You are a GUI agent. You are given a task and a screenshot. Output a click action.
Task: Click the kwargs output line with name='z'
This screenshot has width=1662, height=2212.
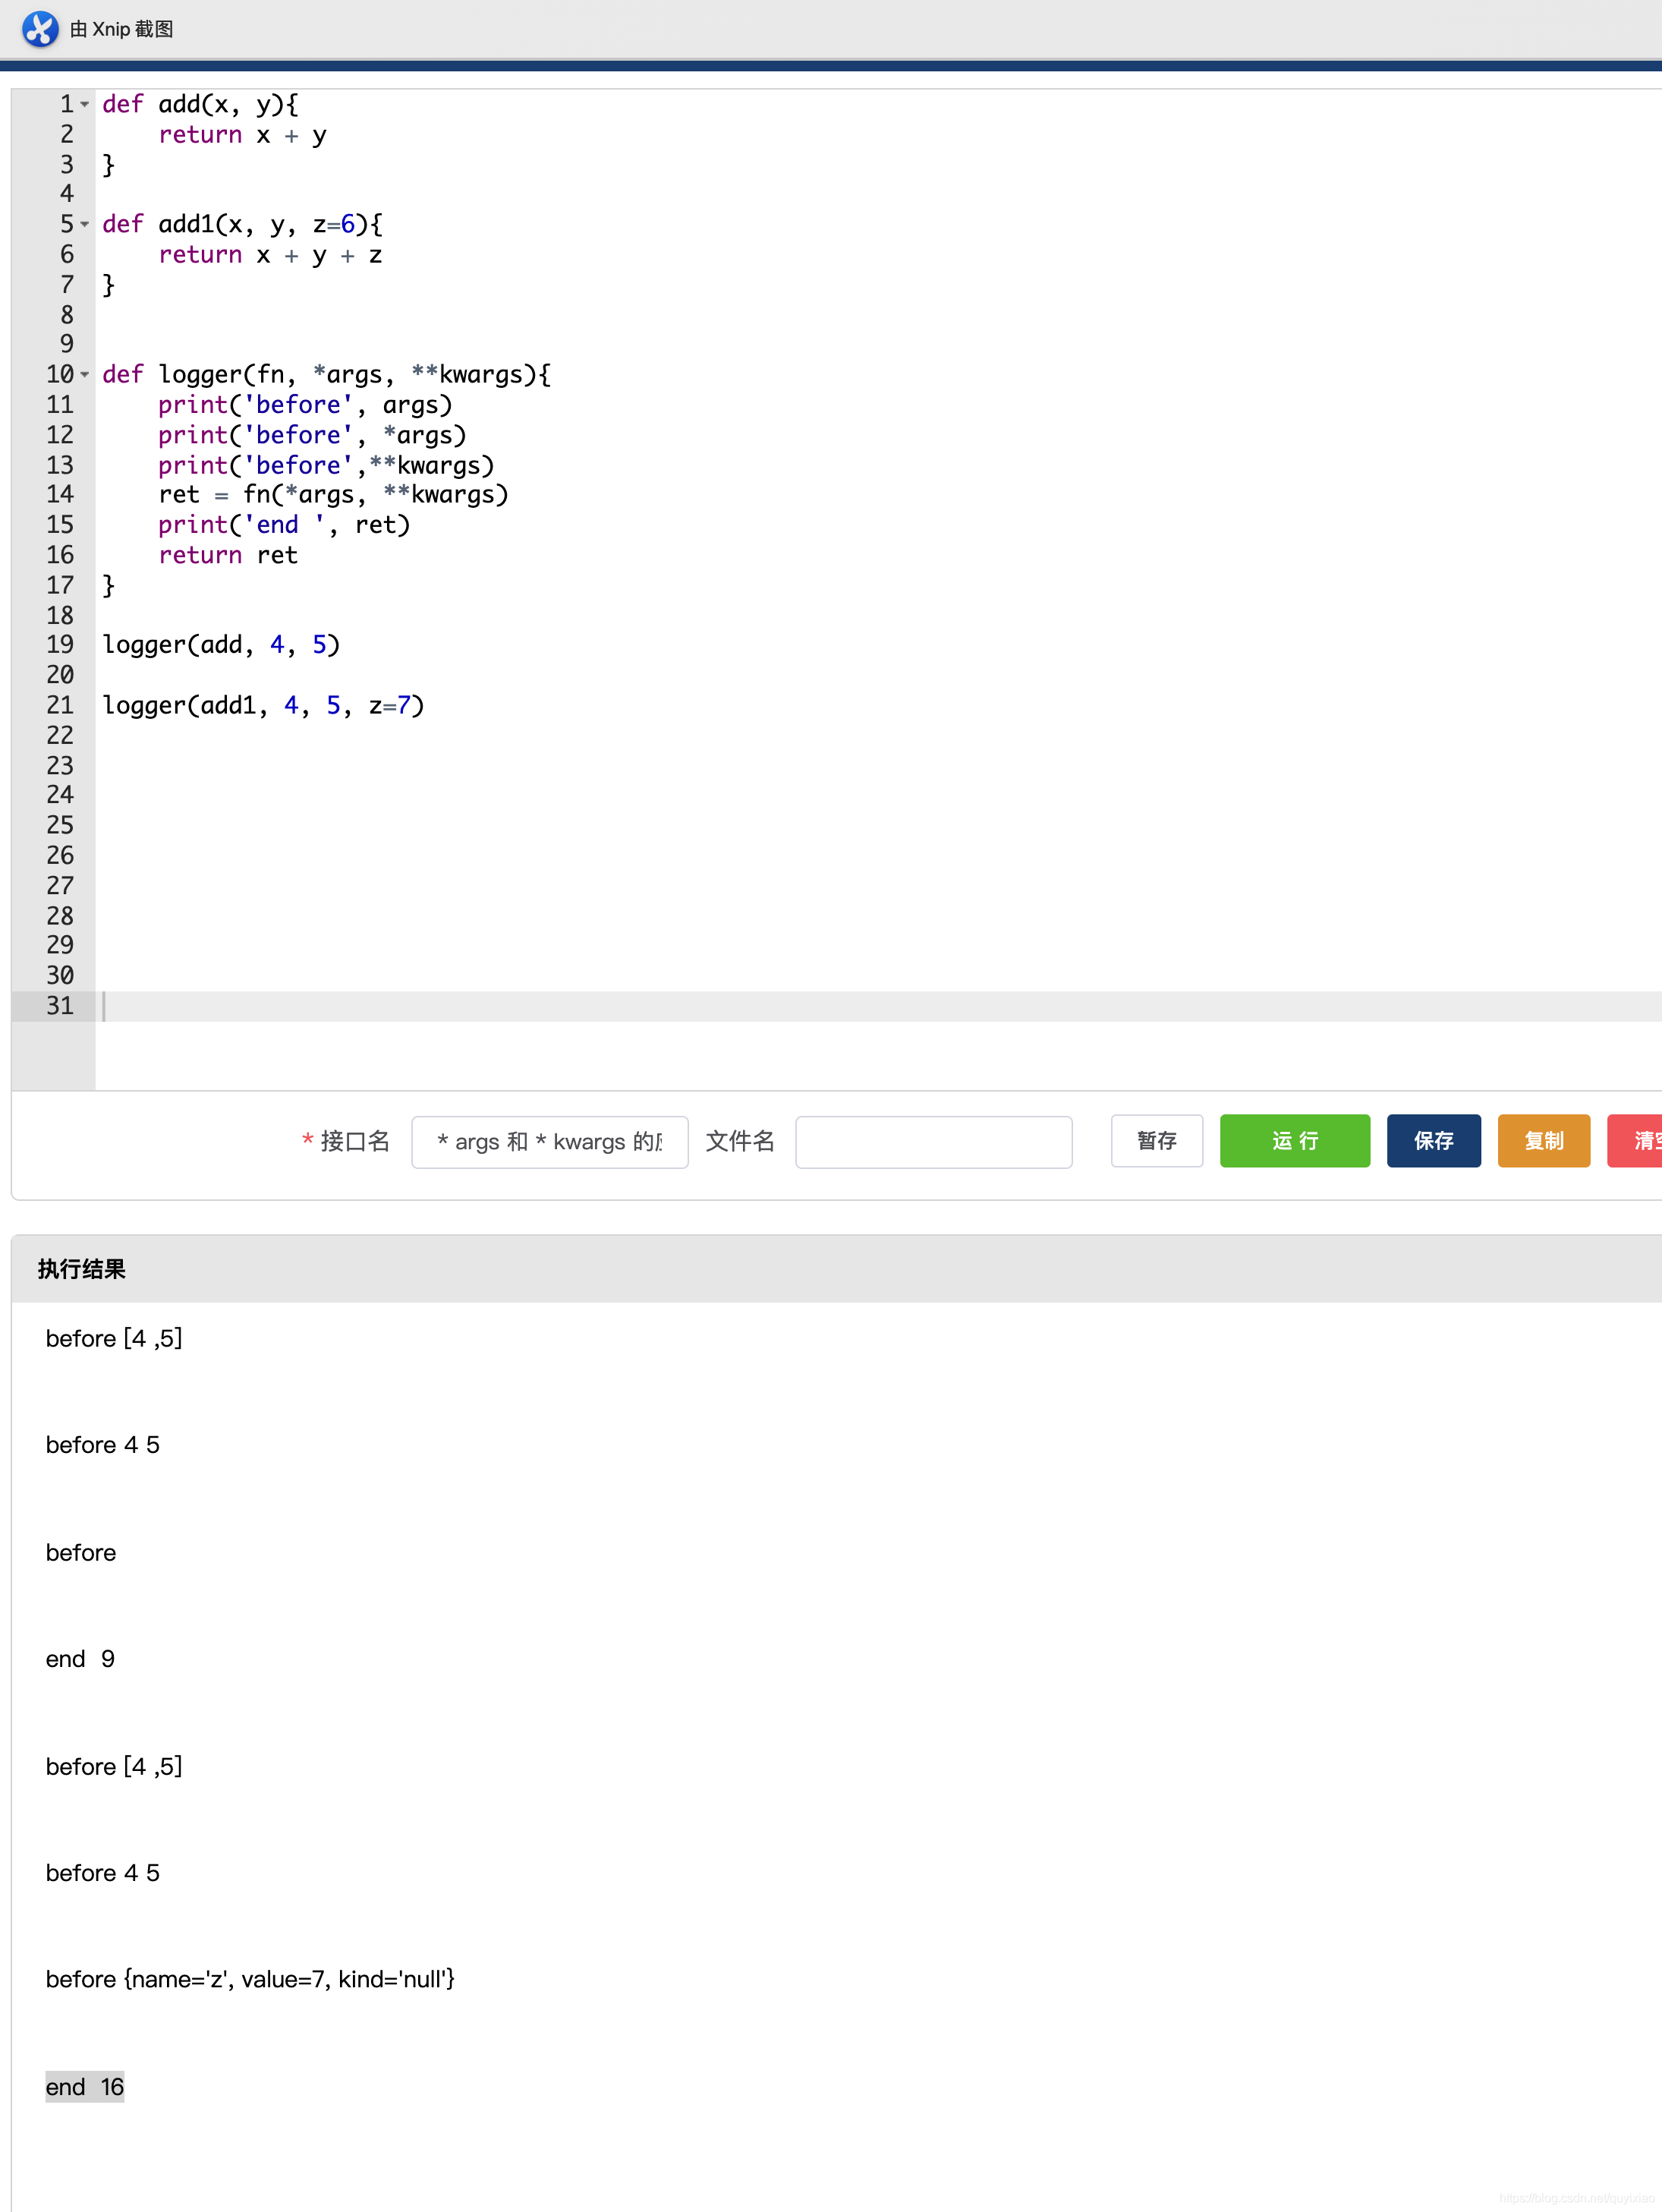tap(250, 1979)
